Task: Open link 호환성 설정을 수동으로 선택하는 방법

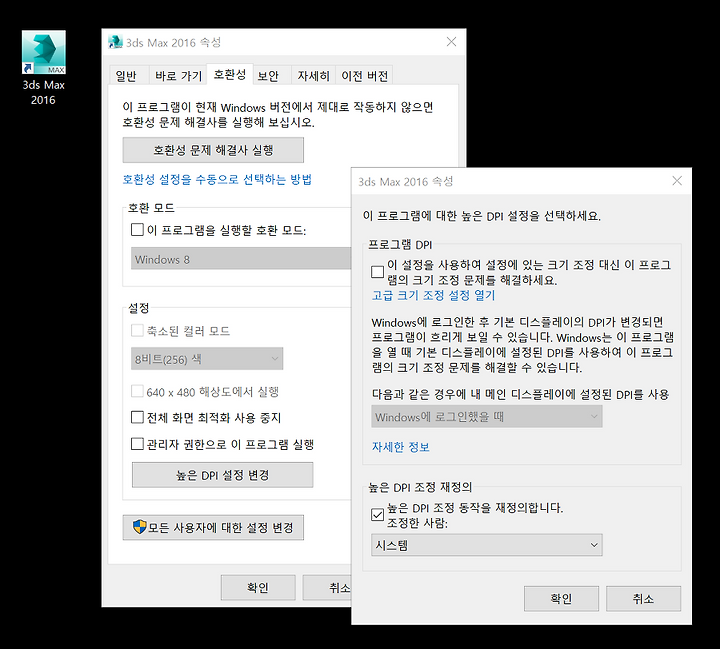Action: 217,179
